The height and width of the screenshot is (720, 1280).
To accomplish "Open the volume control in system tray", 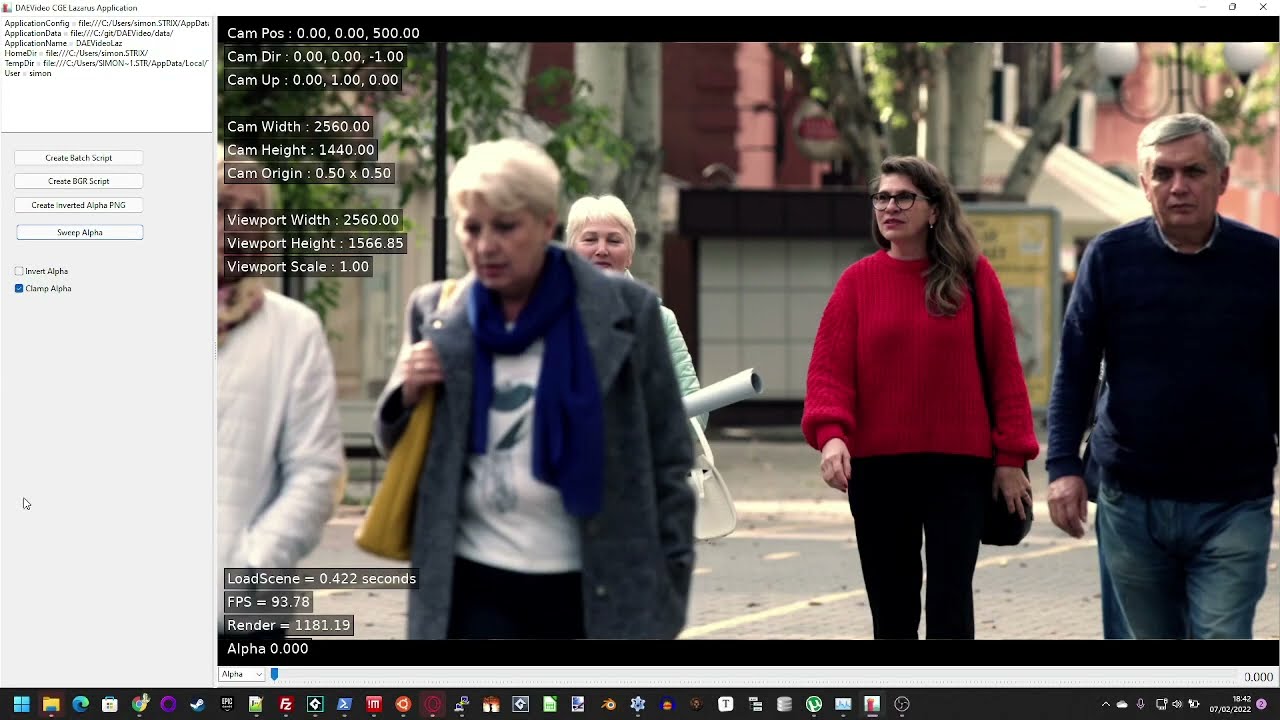I will click(x=1176, y=704).
